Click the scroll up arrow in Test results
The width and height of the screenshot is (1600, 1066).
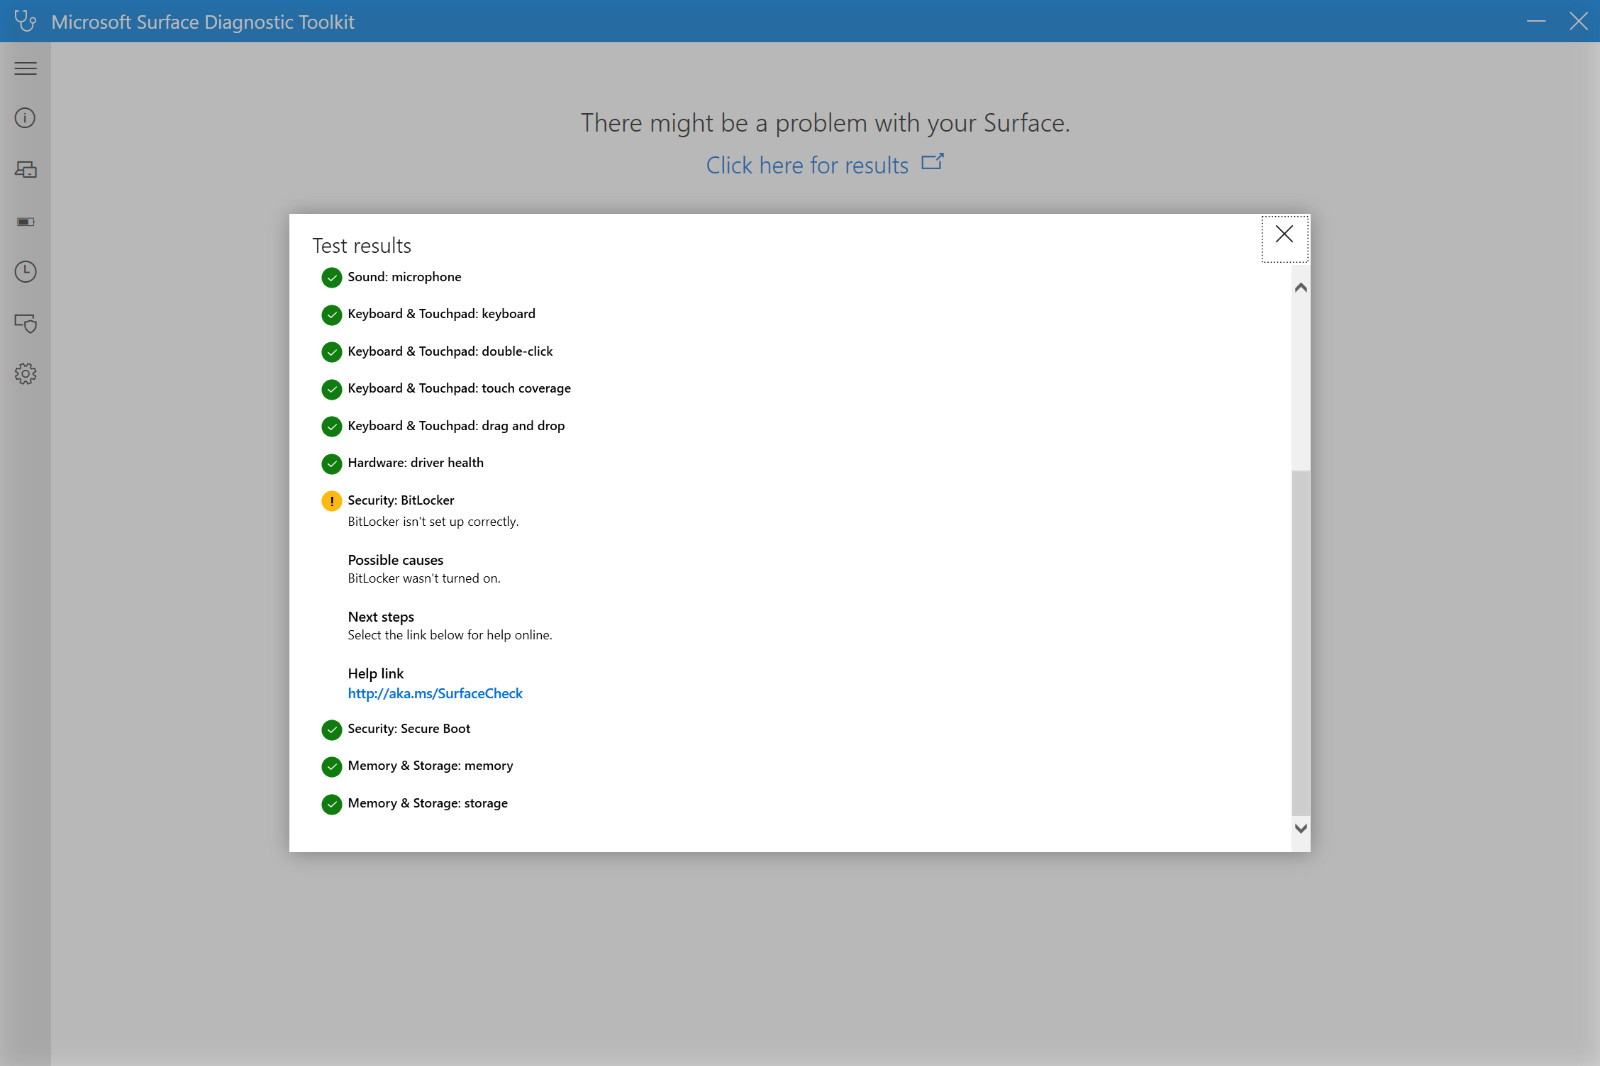click(x=1301, y=288)
